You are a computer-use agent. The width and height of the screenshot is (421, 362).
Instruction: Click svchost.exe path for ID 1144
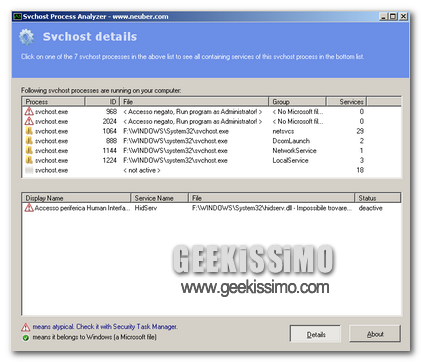coord(175,150)
